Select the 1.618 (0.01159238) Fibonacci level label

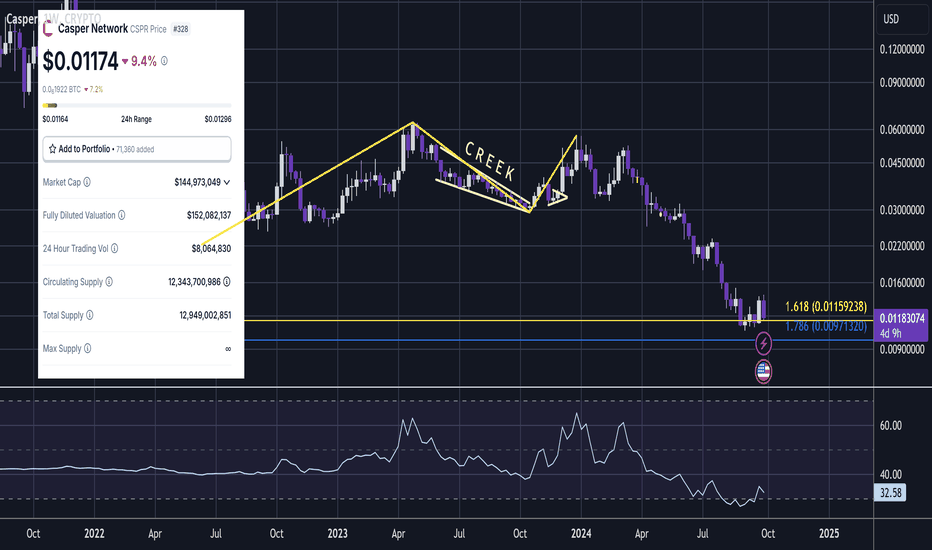click(x=826, y=307)
